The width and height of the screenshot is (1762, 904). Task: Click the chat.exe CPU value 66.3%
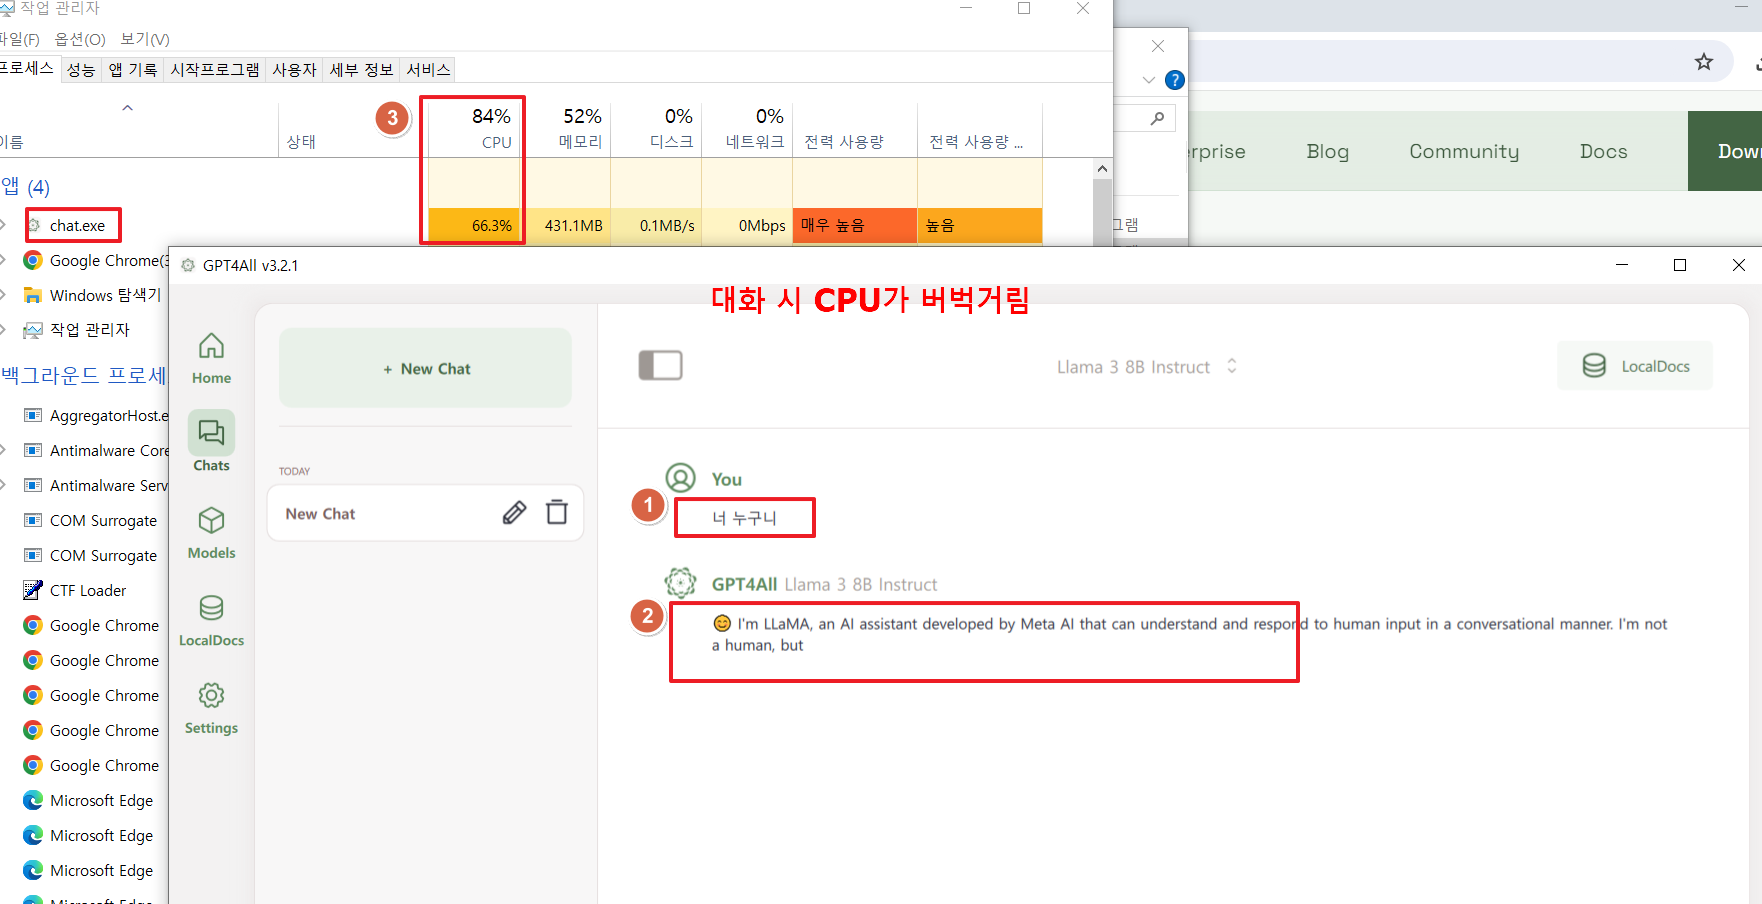491,225
